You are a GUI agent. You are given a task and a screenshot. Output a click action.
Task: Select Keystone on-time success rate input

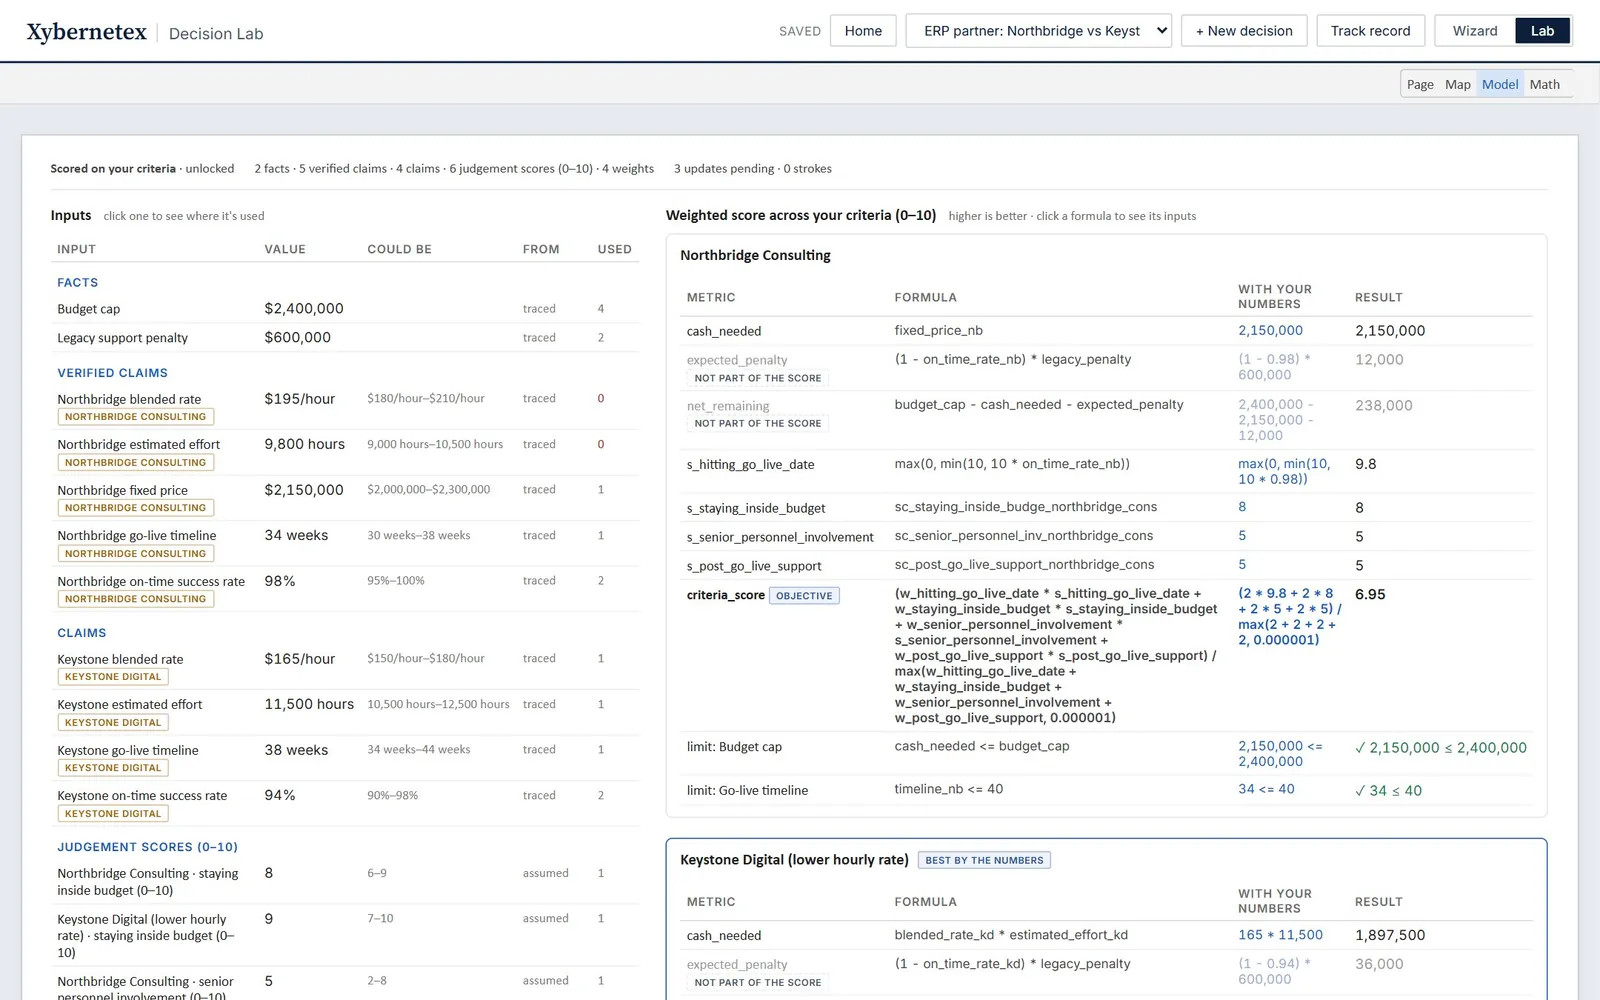345,803
